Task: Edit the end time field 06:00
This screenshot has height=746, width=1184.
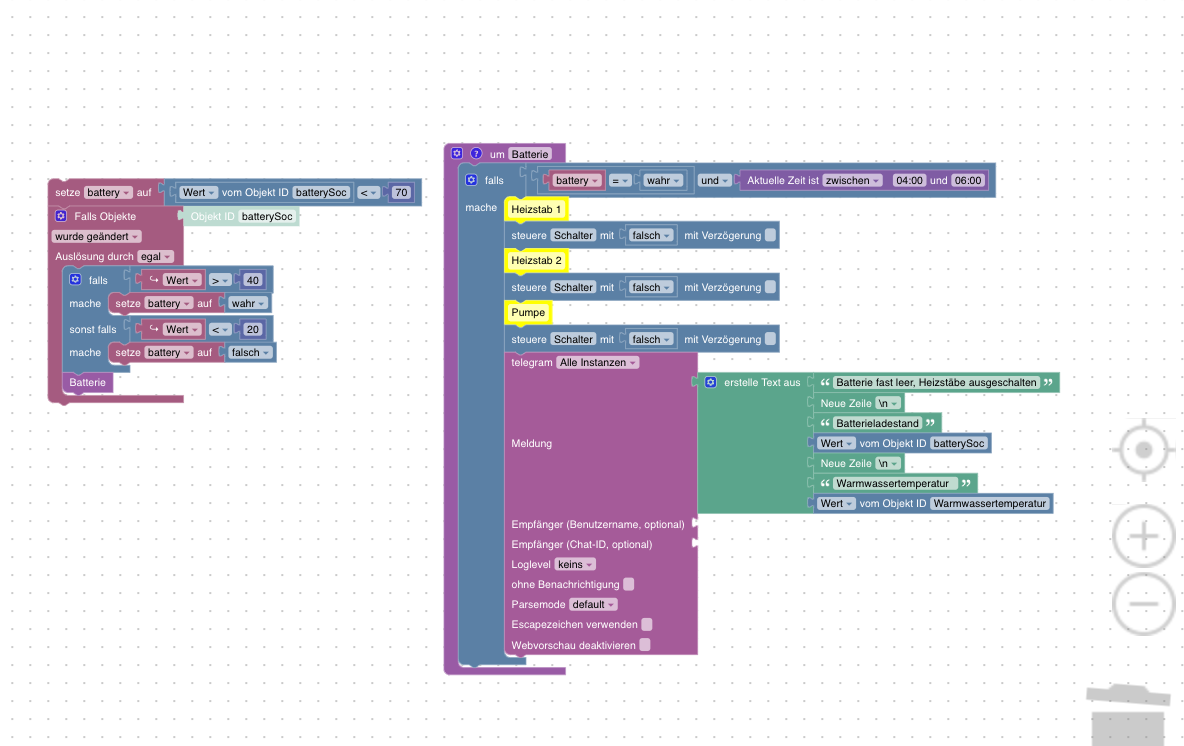Action: [x=968, y=180]
